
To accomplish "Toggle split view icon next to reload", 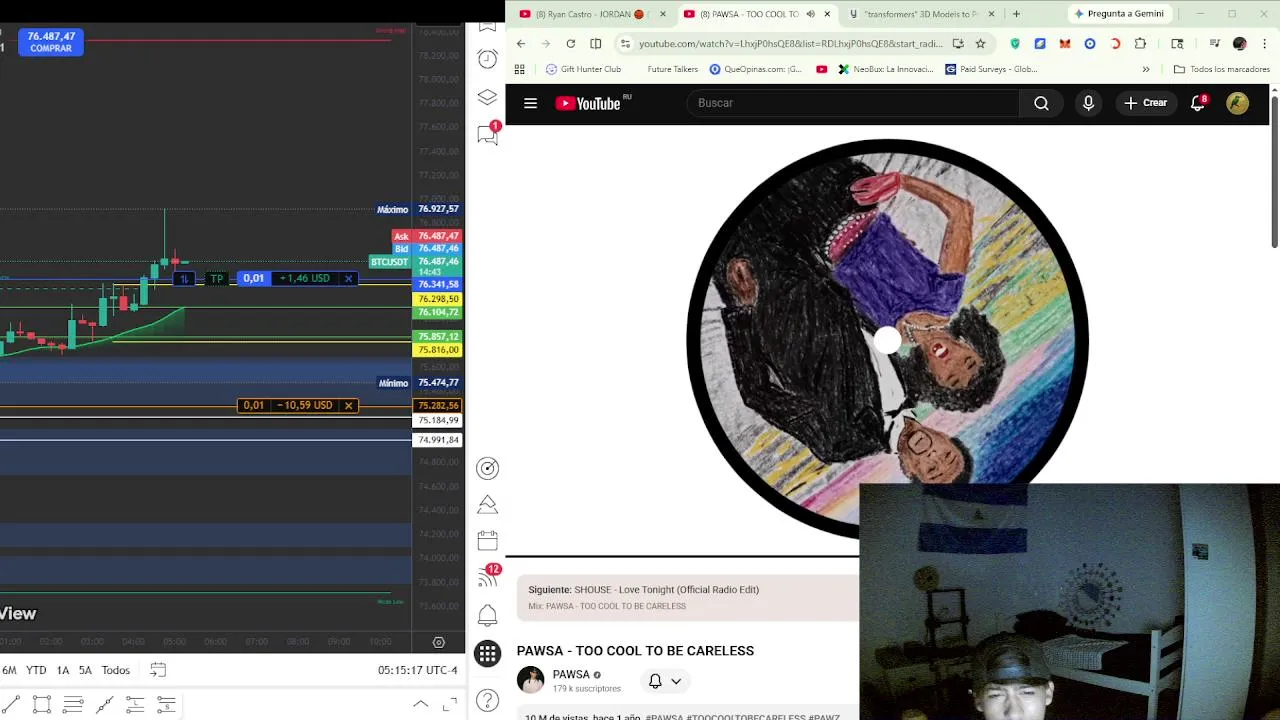I will pyautogui.click(x=596, y=43).
